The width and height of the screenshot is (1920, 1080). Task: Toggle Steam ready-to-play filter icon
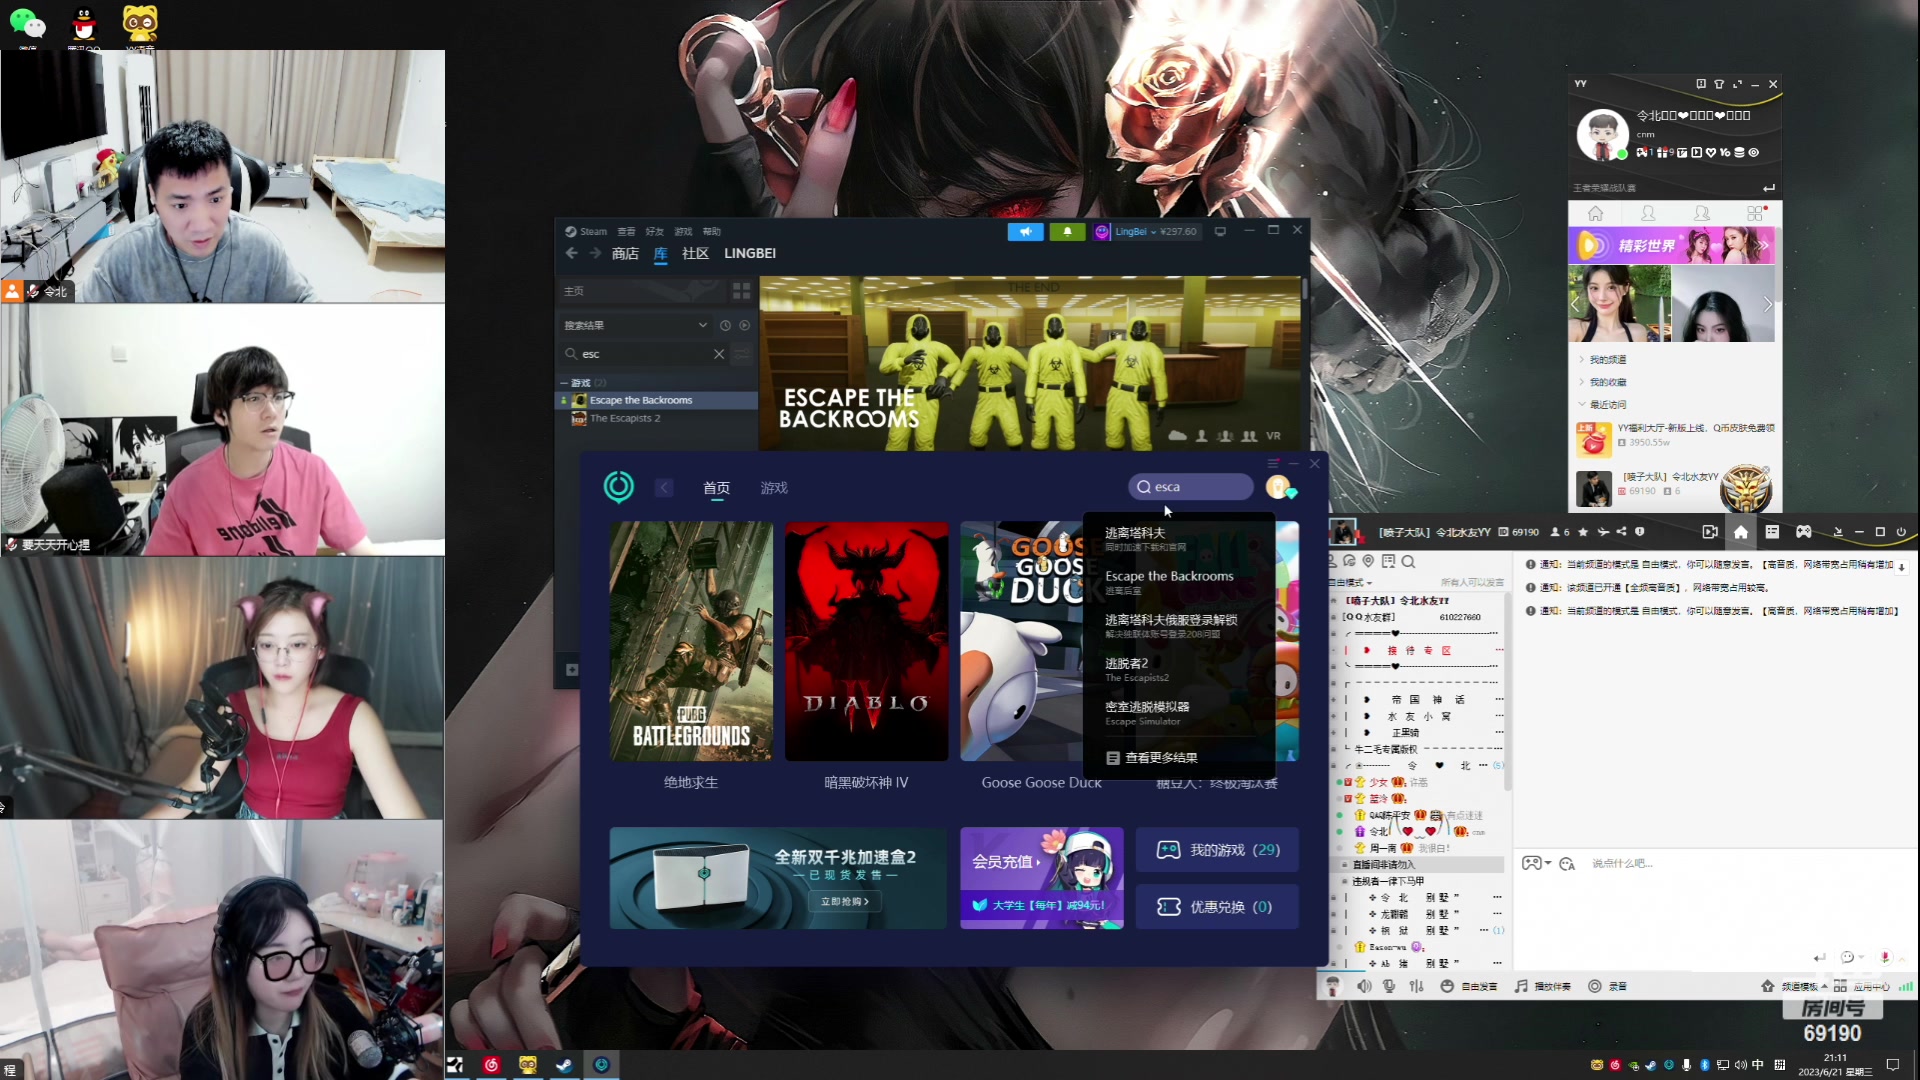coord(744,325)
